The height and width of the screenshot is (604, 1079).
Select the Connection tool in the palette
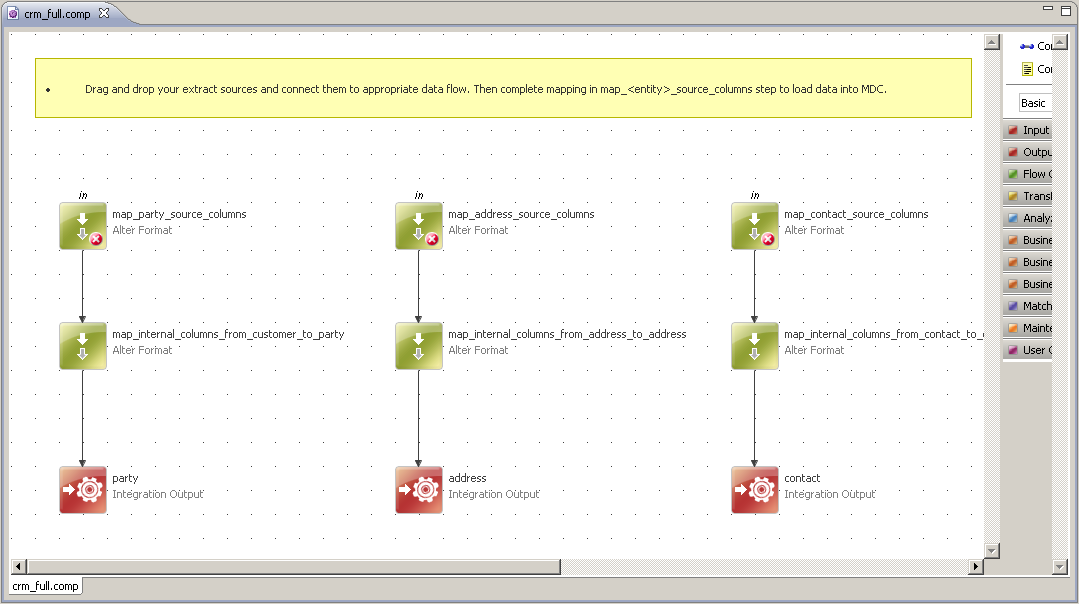pos(1034,46)
